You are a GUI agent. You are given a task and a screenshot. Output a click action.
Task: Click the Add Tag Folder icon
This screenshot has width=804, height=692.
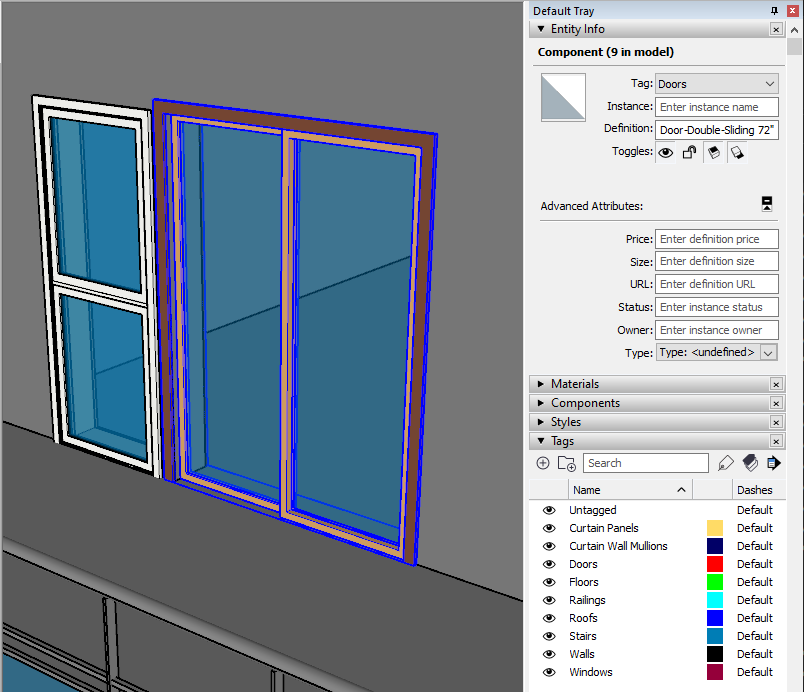point(567,463)
